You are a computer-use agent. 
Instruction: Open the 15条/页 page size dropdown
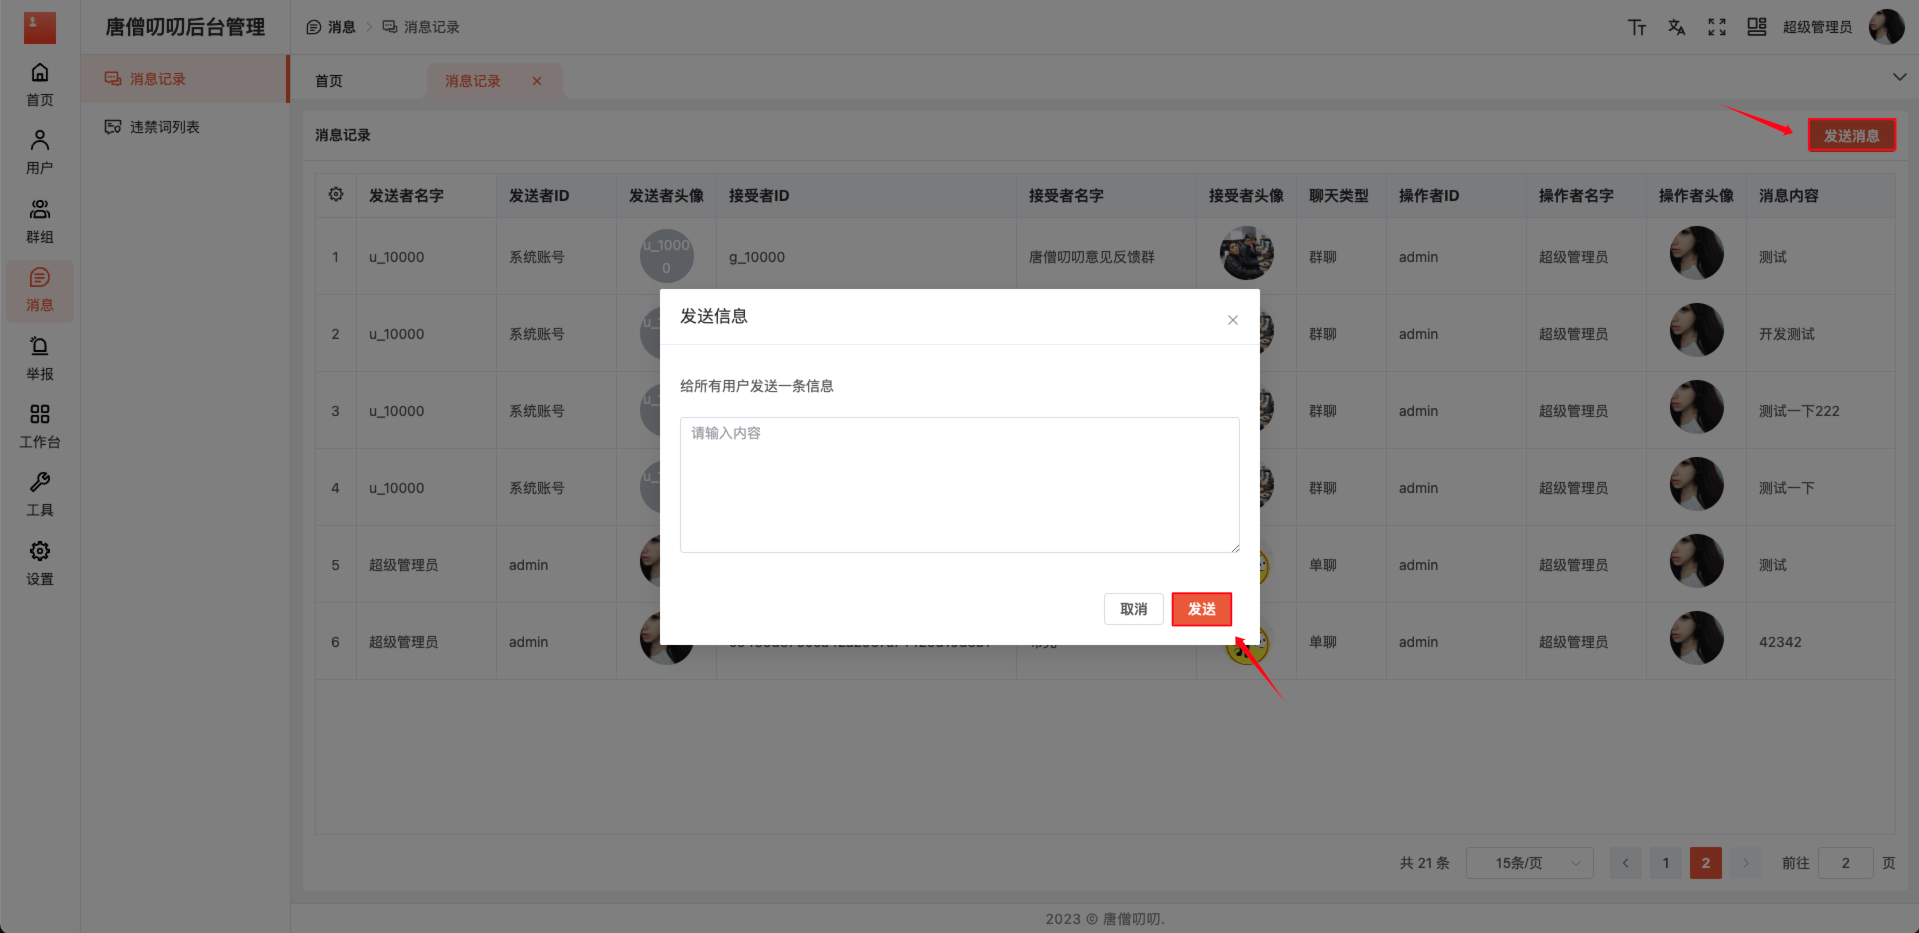pos(1529,862)
